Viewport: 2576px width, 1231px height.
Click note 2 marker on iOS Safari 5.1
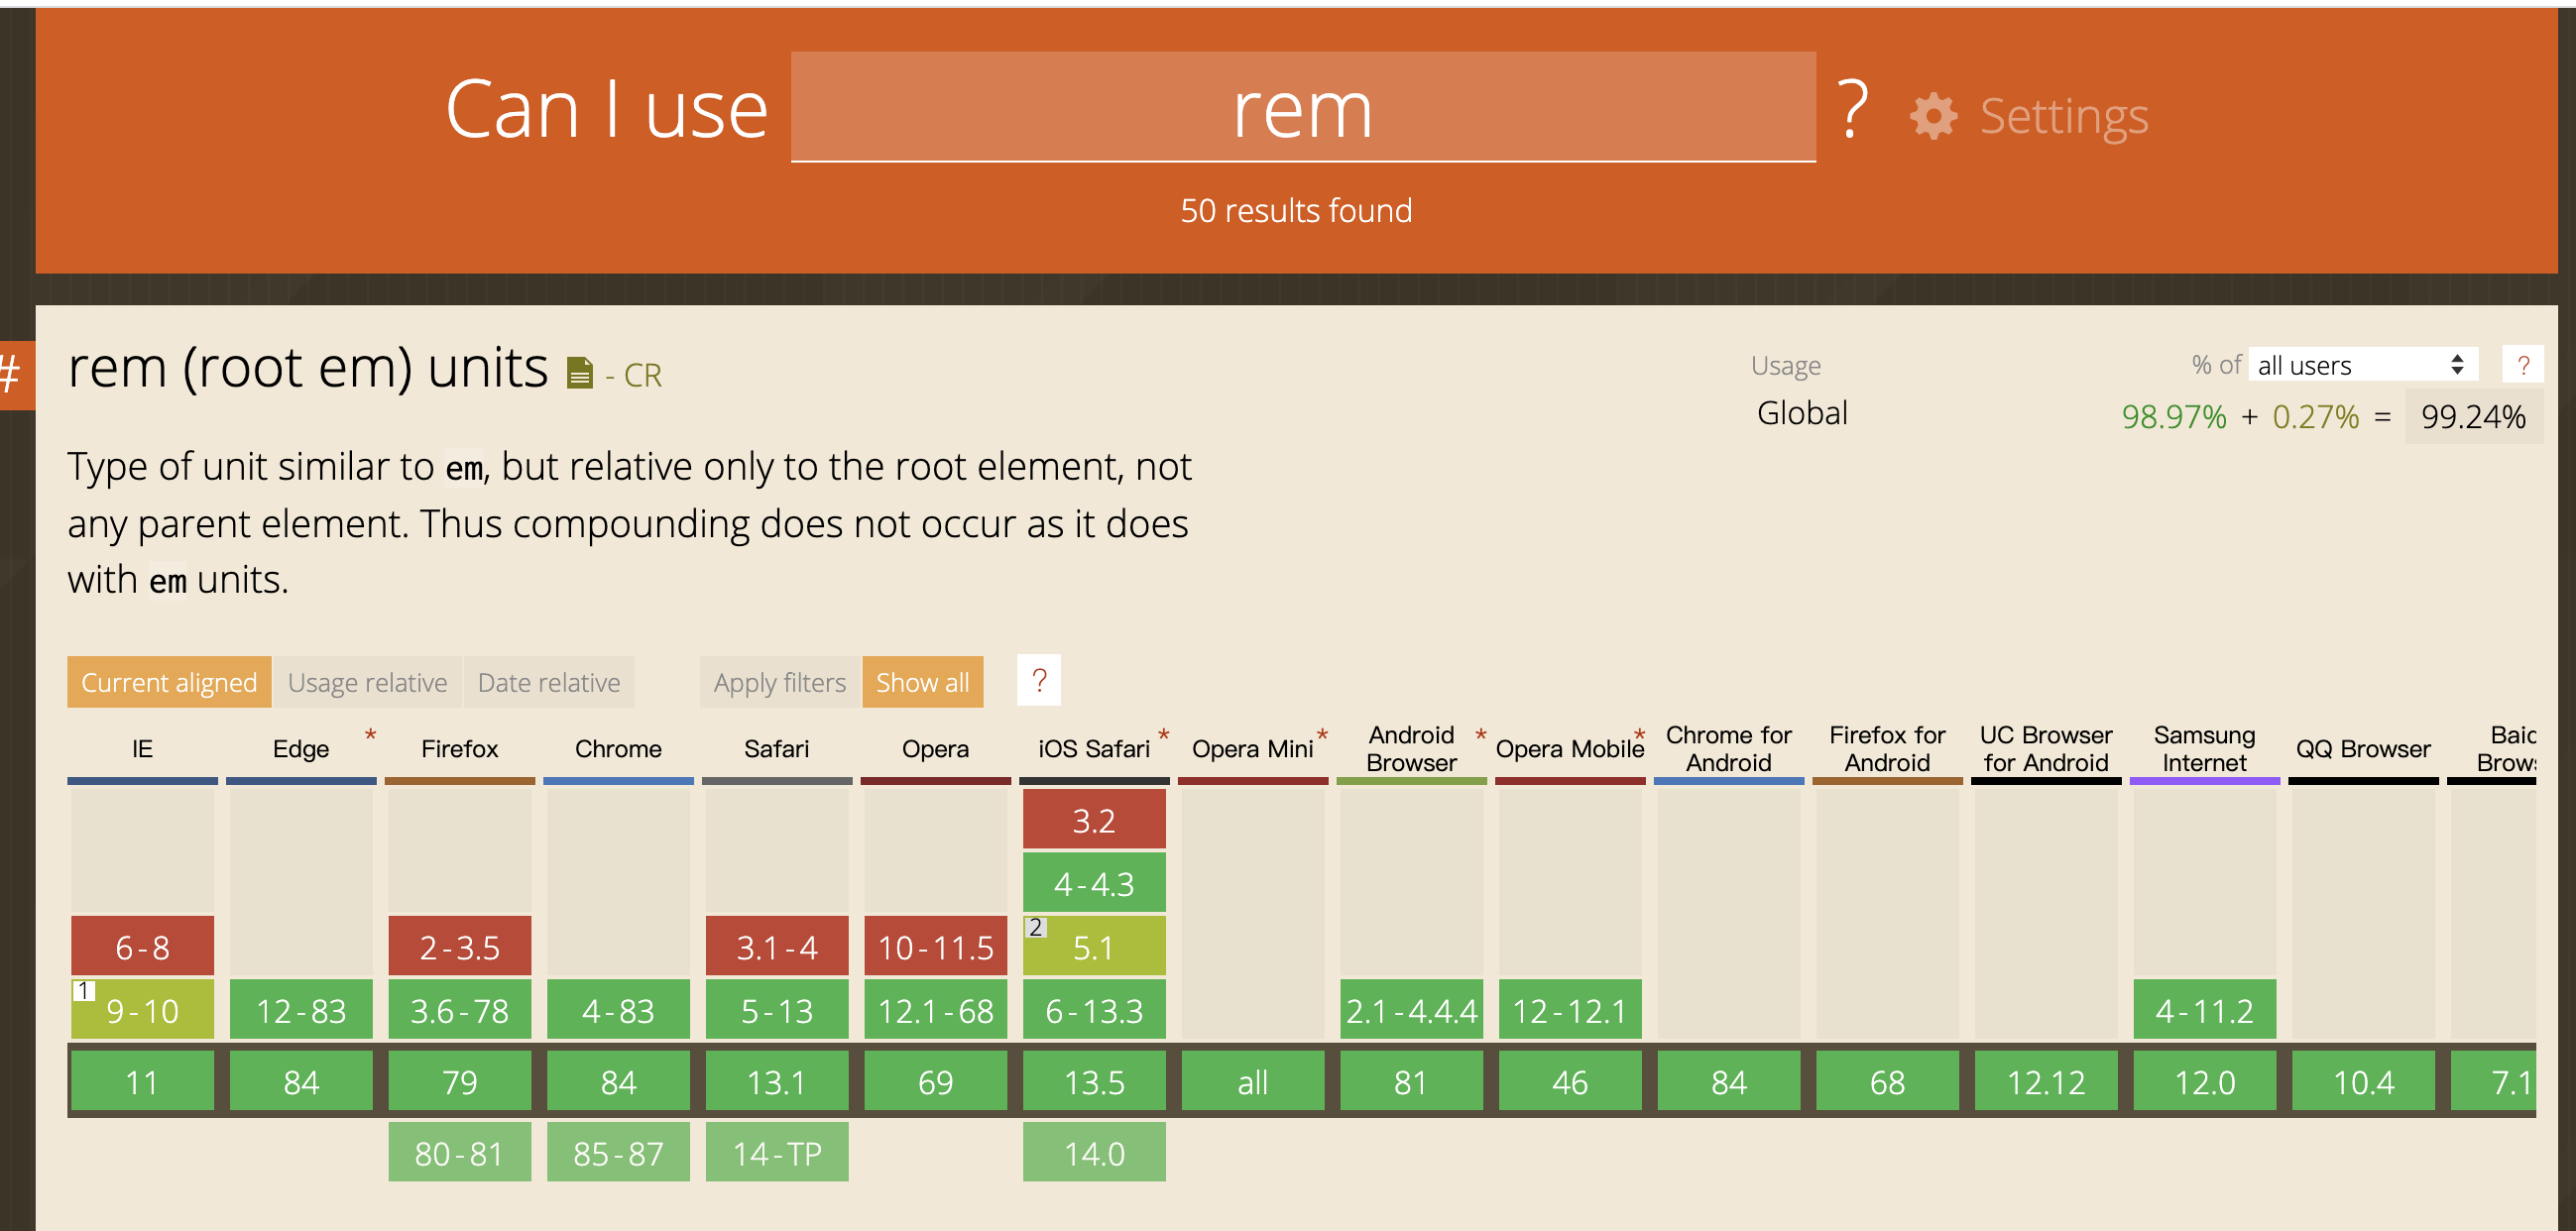(x=1036, y=927)
